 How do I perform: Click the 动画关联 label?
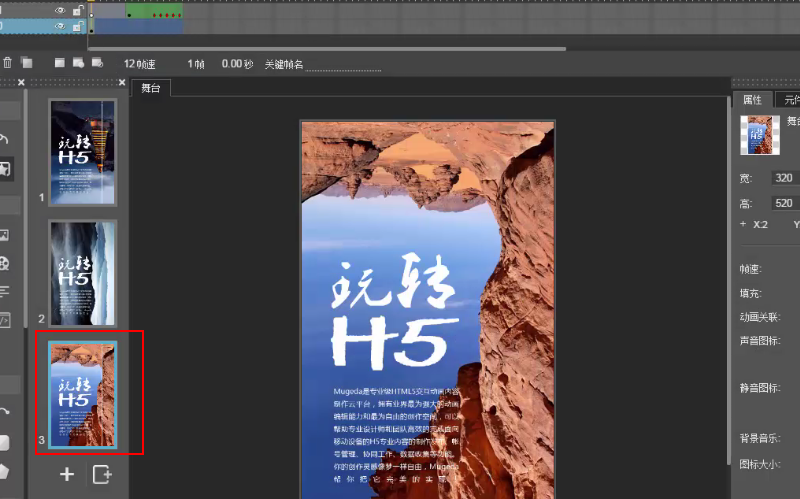click(x=760, y=317)
